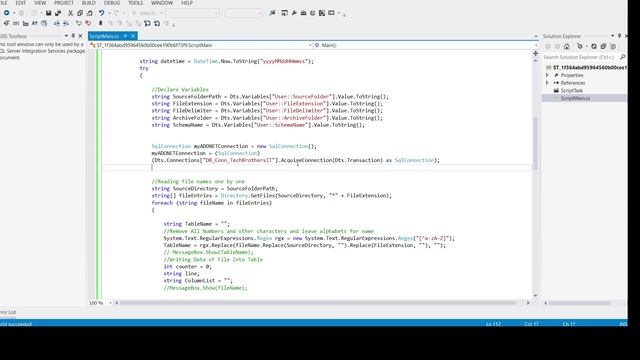This screenshot has height=360, width=640.
Task: Click the "int counter = 0;" line
Action: [187, 267]
